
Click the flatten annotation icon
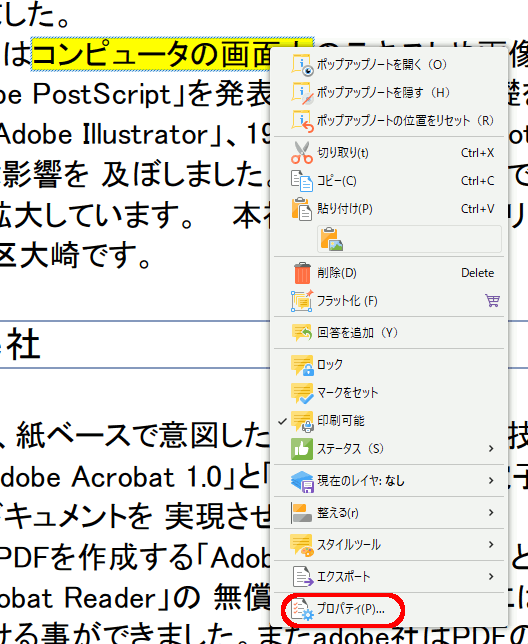tap(302, 301)
